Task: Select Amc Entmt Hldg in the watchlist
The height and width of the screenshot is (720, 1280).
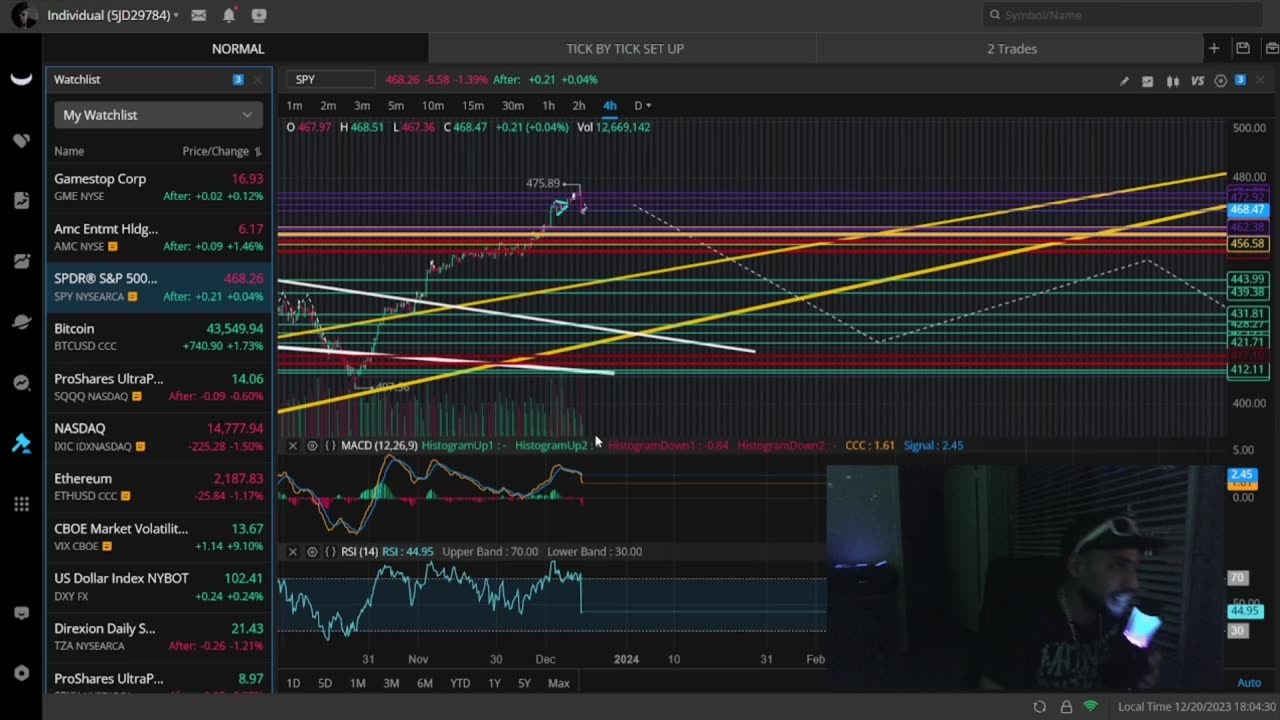Action: [x=158, y=237]
